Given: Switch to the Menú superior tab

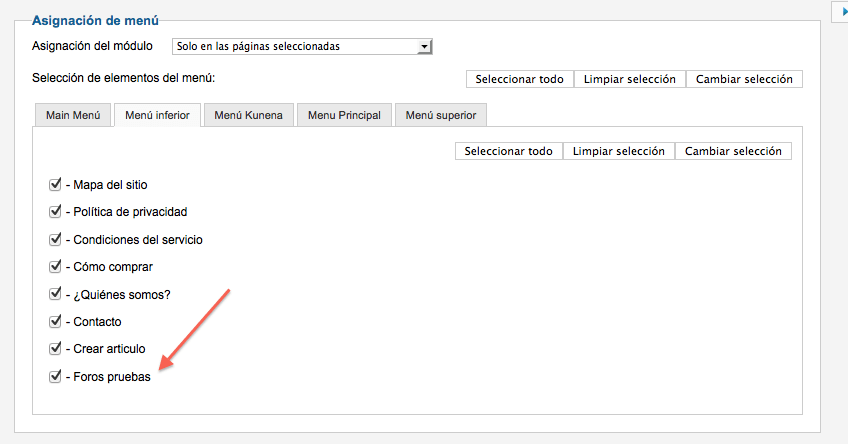Looking at the screenshot, I should tap(441, 115).
